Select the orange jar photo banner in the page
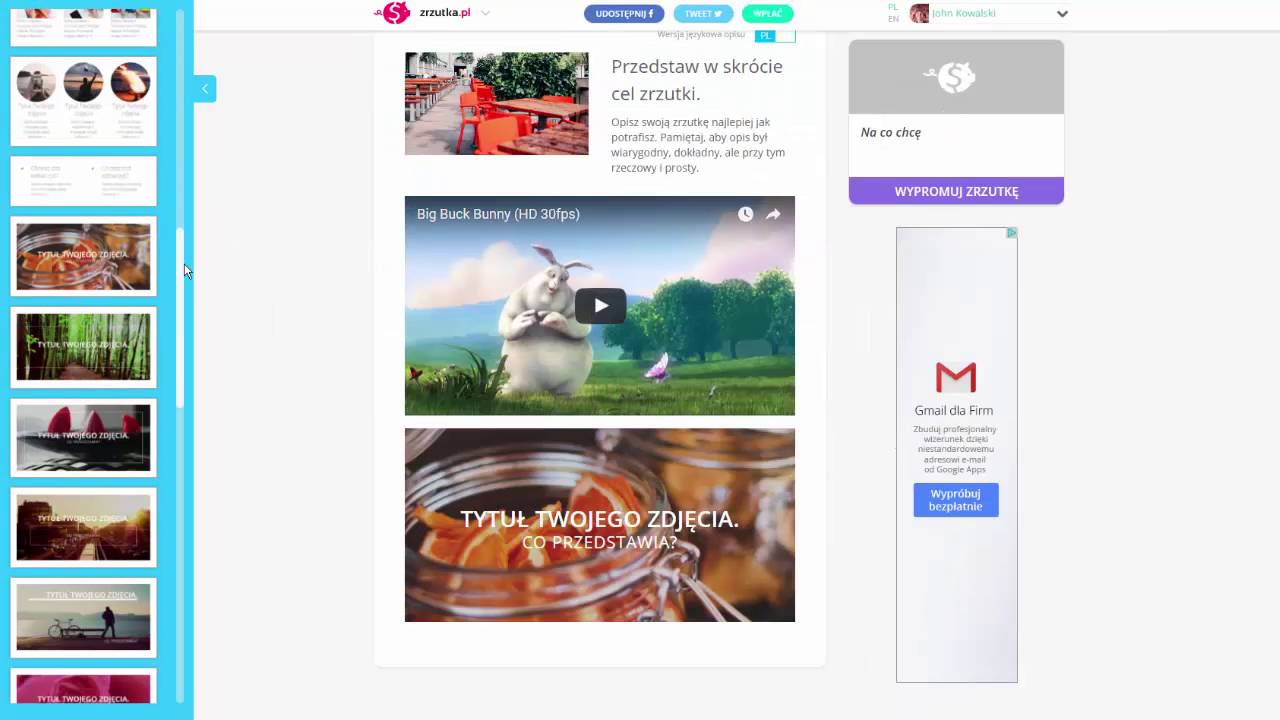The width and height of the screenshot is (1280, 720). (600, 525)
